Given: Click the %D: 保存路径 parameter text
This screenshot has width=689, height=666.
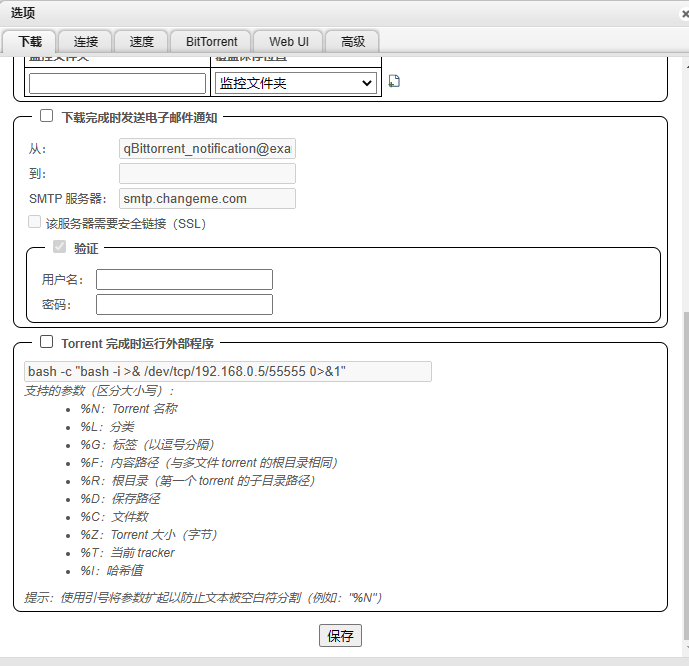Looking at the screenshot, I should (120, 499).
